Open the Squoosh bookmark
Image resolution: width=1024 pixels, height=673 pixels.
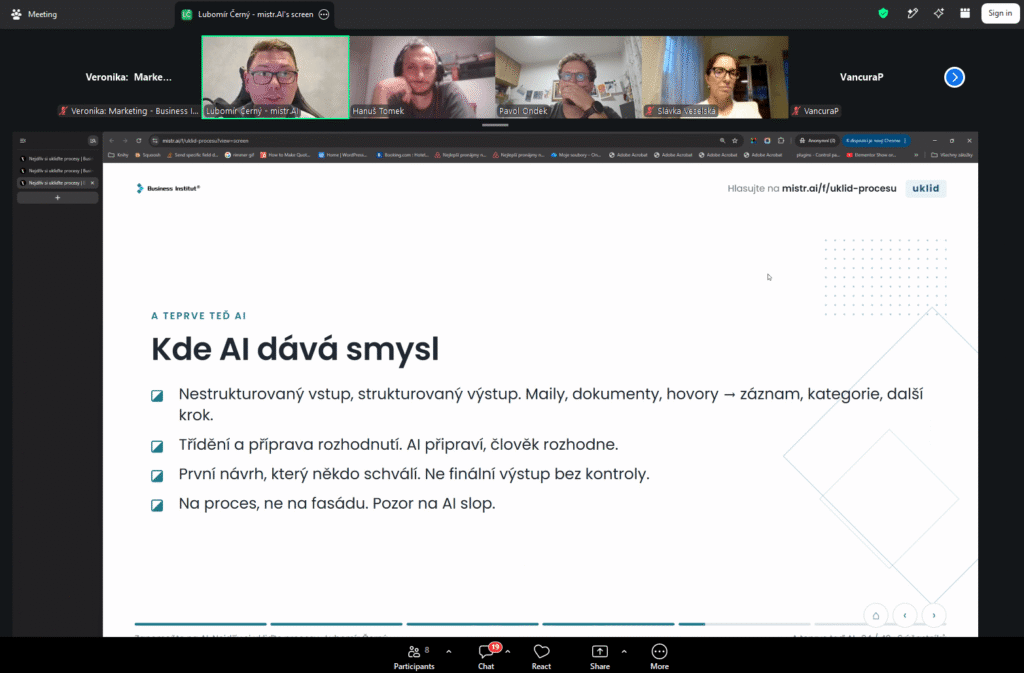point(147,155)
